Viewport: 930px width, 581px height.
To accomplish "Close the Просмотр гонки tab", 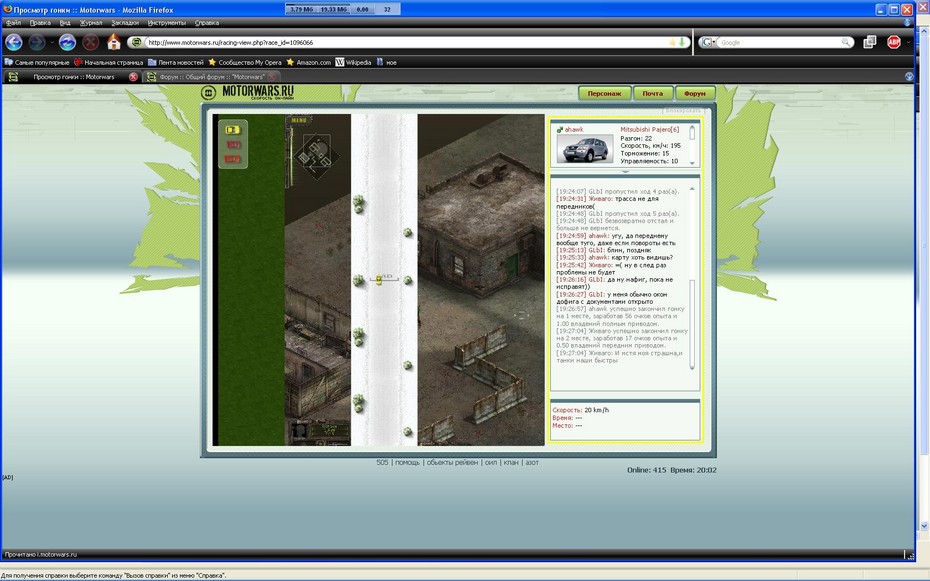I will pos(133,76).
